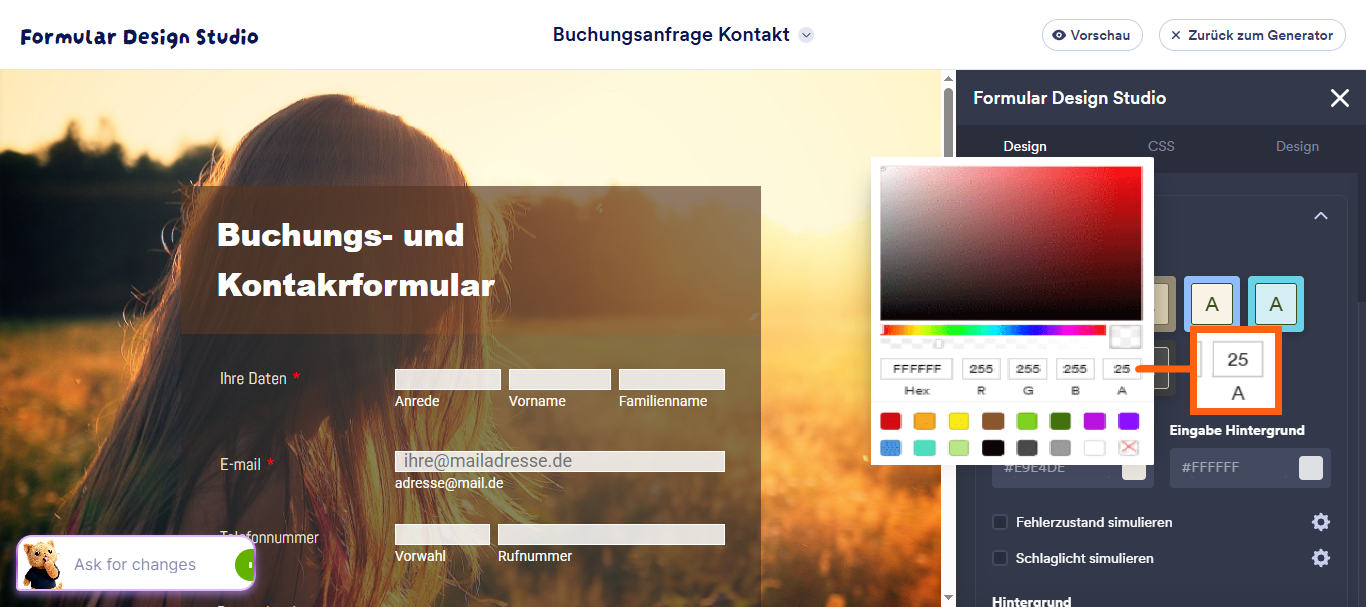Pick the yellow preset swatch
The image size is (1366, 607).
pyautogui.click(x=959, y=421)
